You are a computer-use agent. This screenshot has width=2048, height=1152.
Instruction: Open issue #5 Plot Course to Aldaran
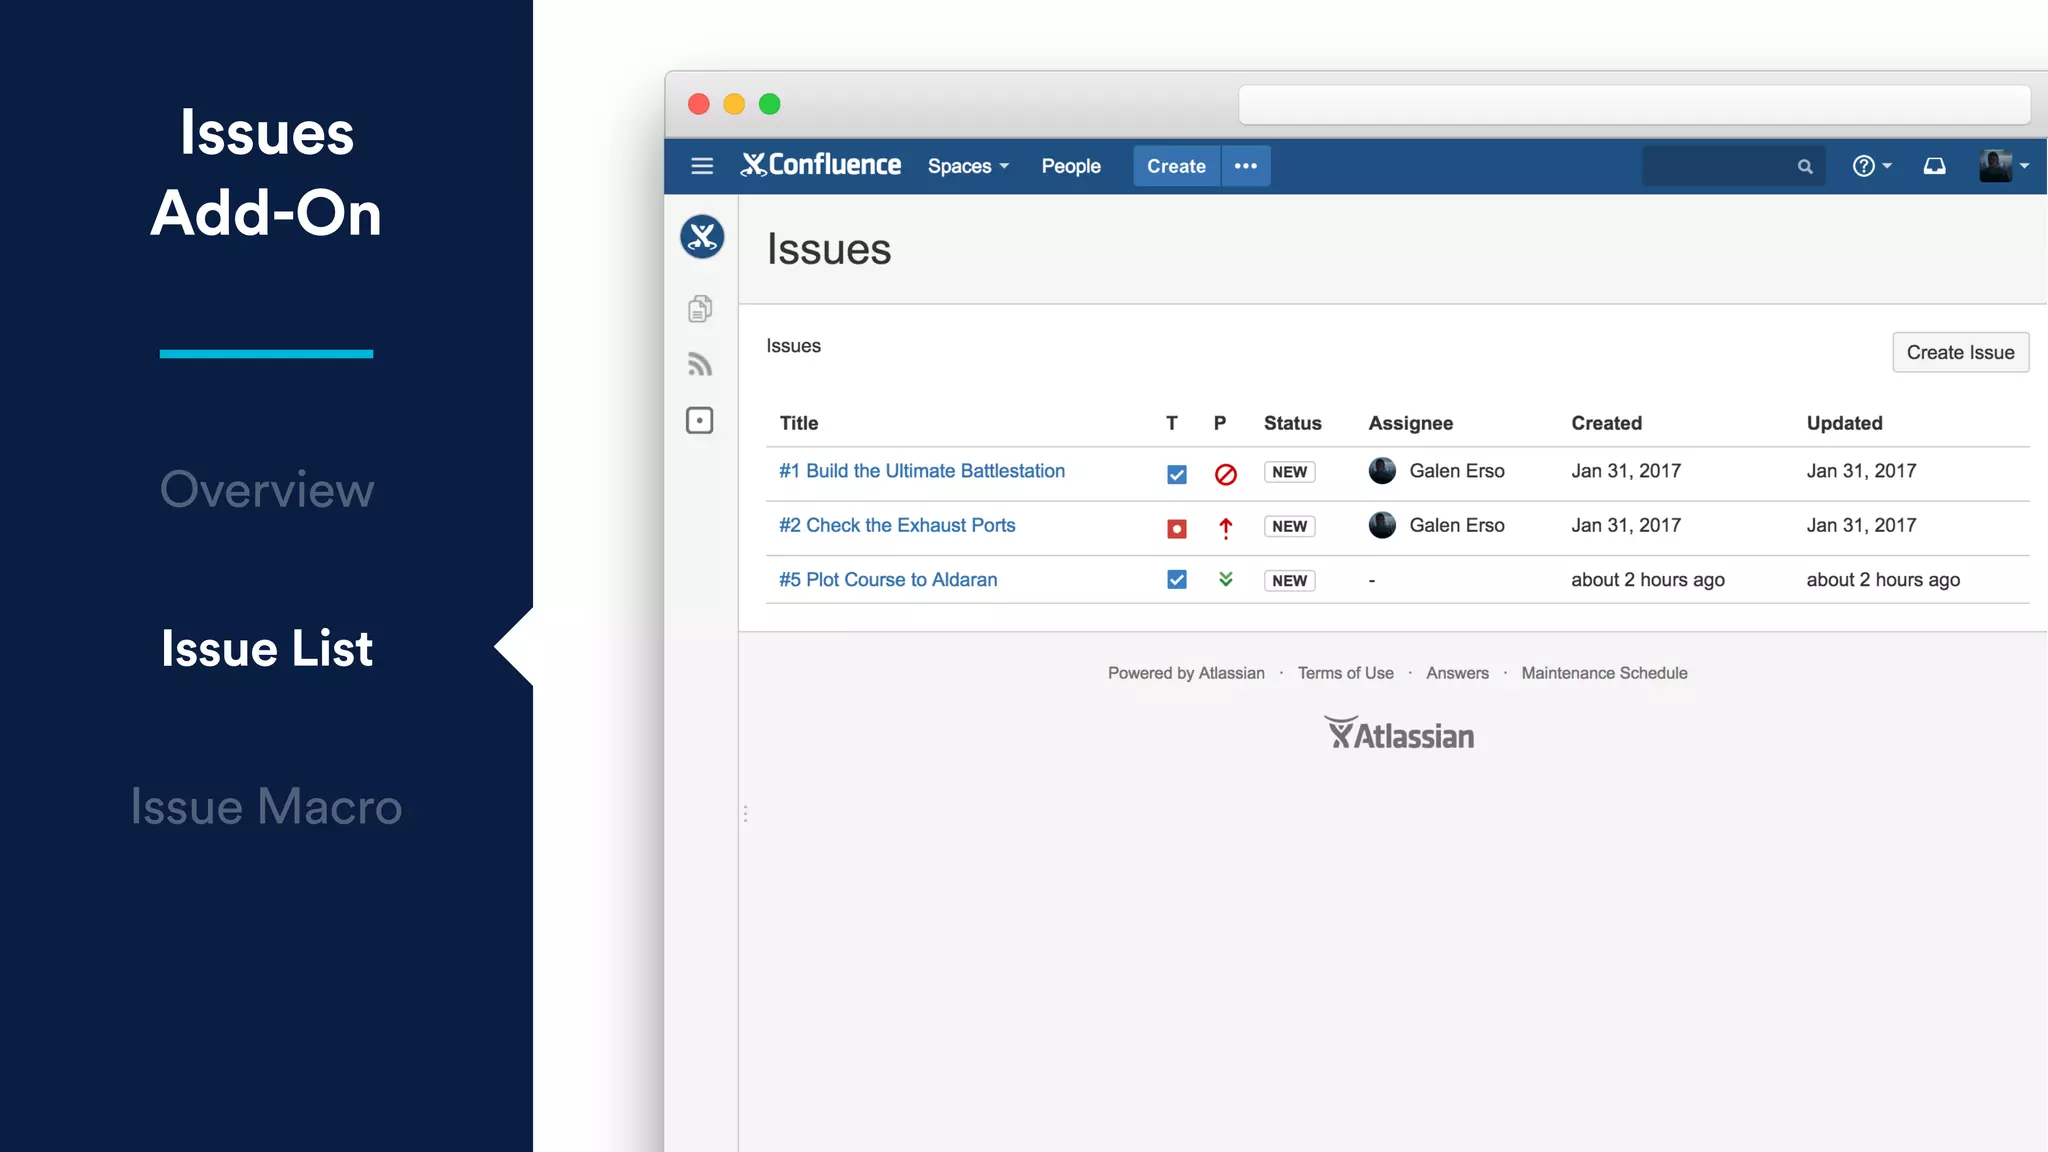coord(888,580)
